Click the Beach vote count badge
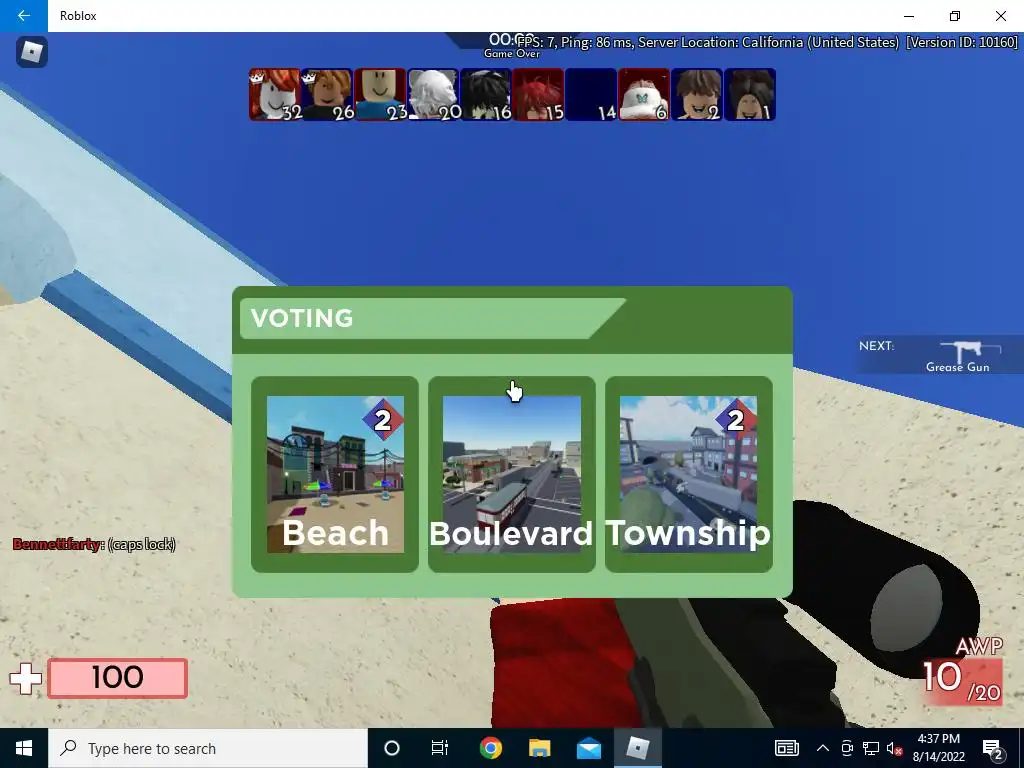The height and width of the screenshot is (768, 1024). coord(383,420)
